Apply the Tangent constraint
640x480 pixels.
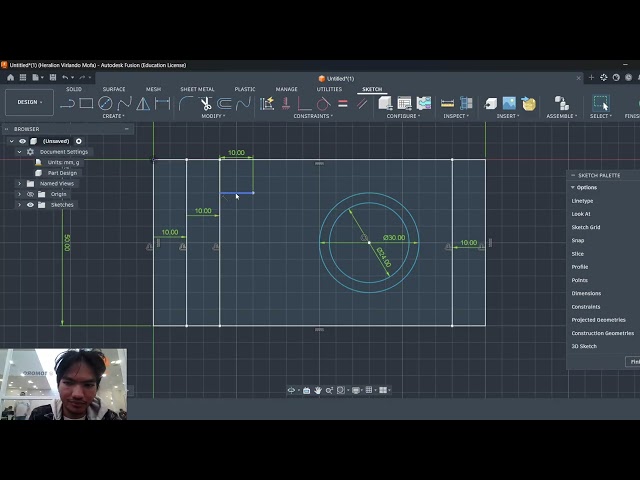click(x=323, y=104)
